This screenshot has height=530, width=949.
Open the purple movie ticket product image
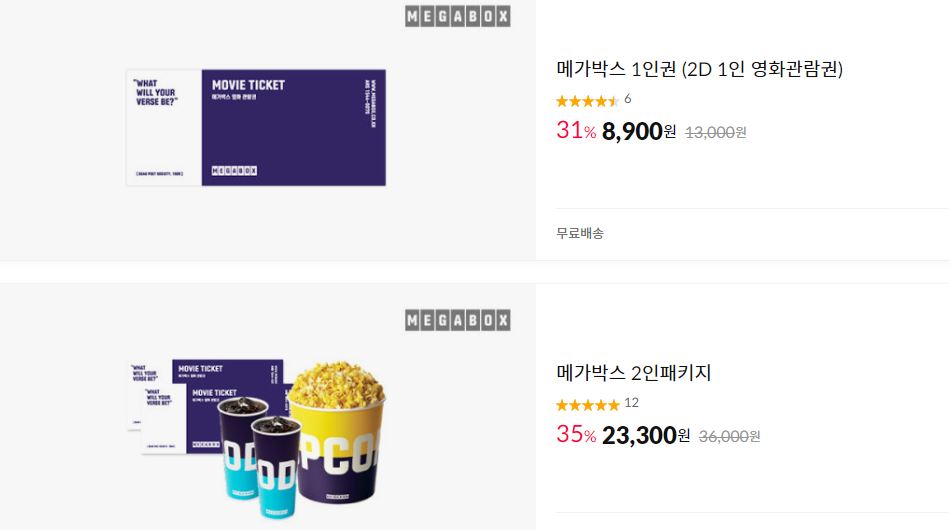point(256,128)
